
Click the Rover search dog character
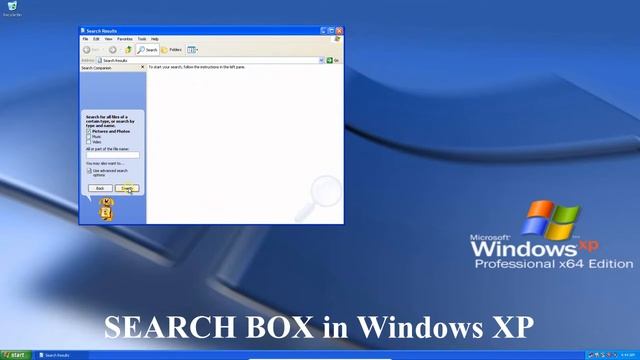[x=106, y=209]
